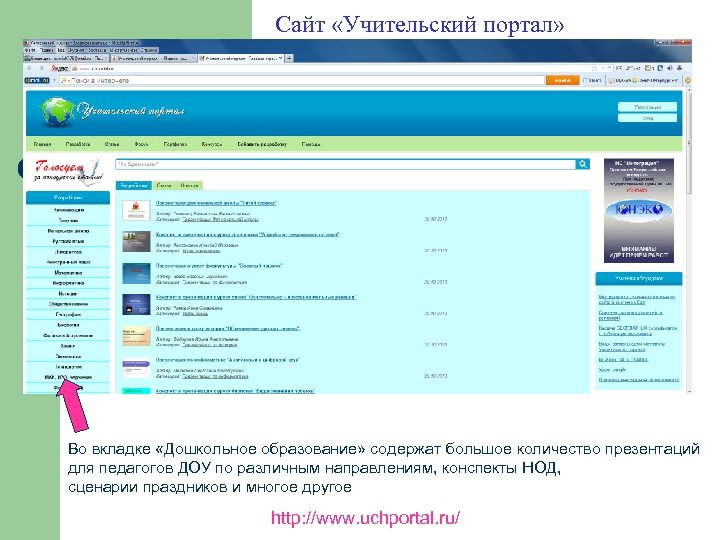Open the Инструменты browser menu
The height and width of the screenshot is (540, 720).
[x=123, y=50]
